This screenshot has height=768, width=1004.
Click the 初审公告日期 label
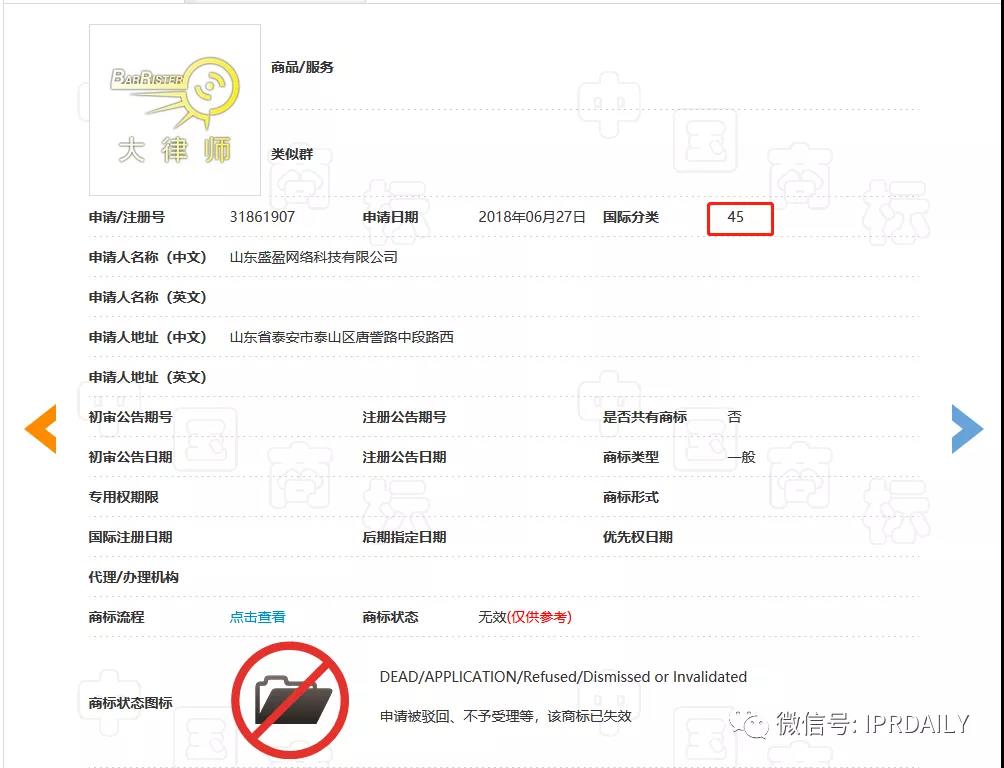(131, 457)
